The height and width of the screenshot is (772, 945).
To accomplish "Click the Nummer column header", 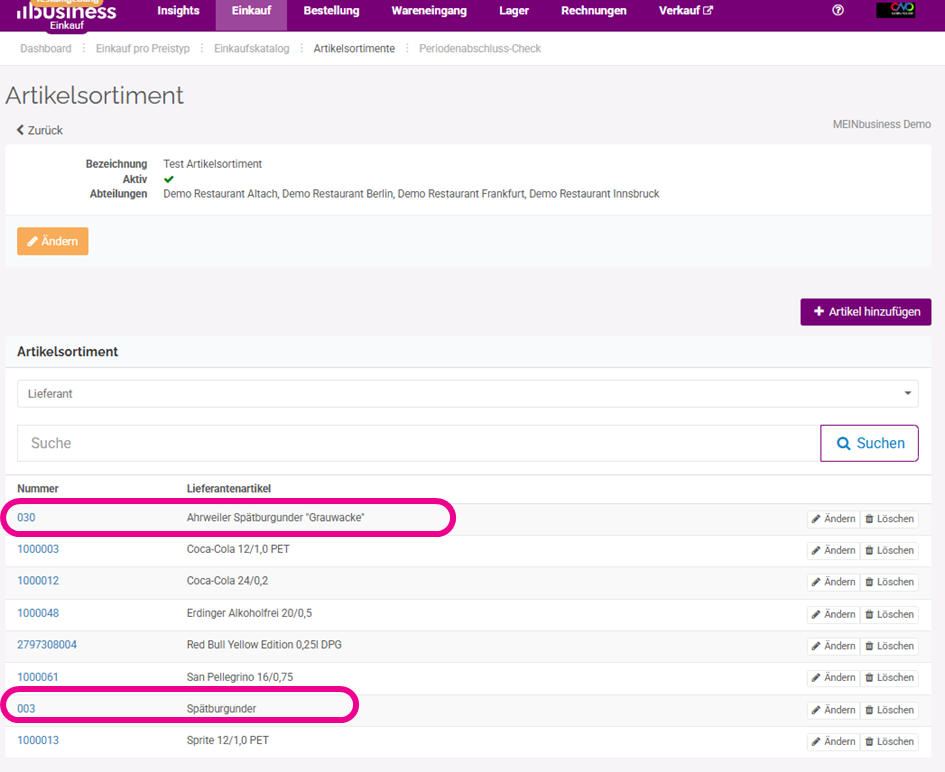I will (38, 489).
